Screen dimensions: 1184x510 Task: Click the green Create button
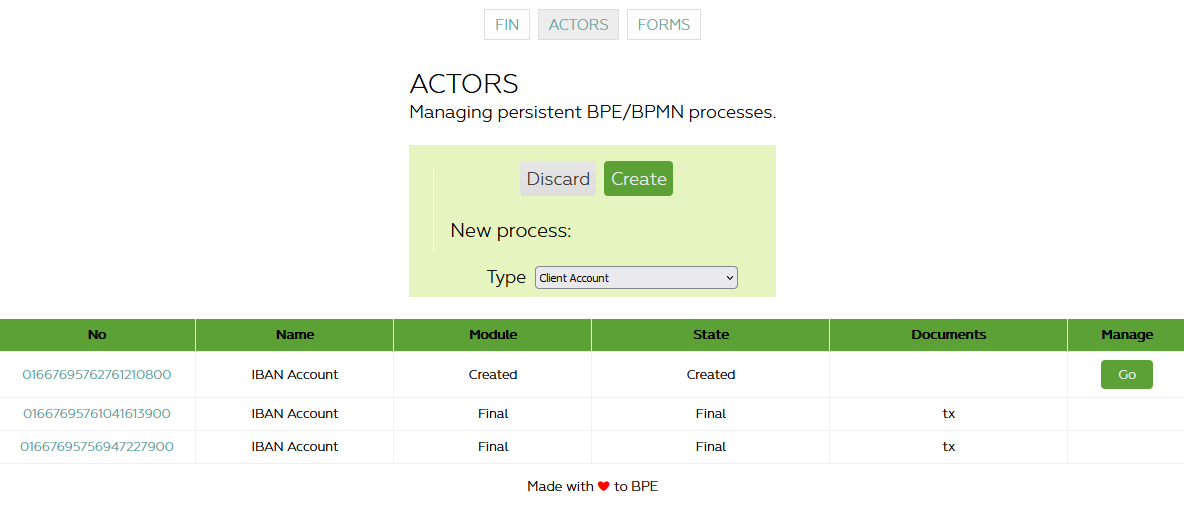point(638,179)
